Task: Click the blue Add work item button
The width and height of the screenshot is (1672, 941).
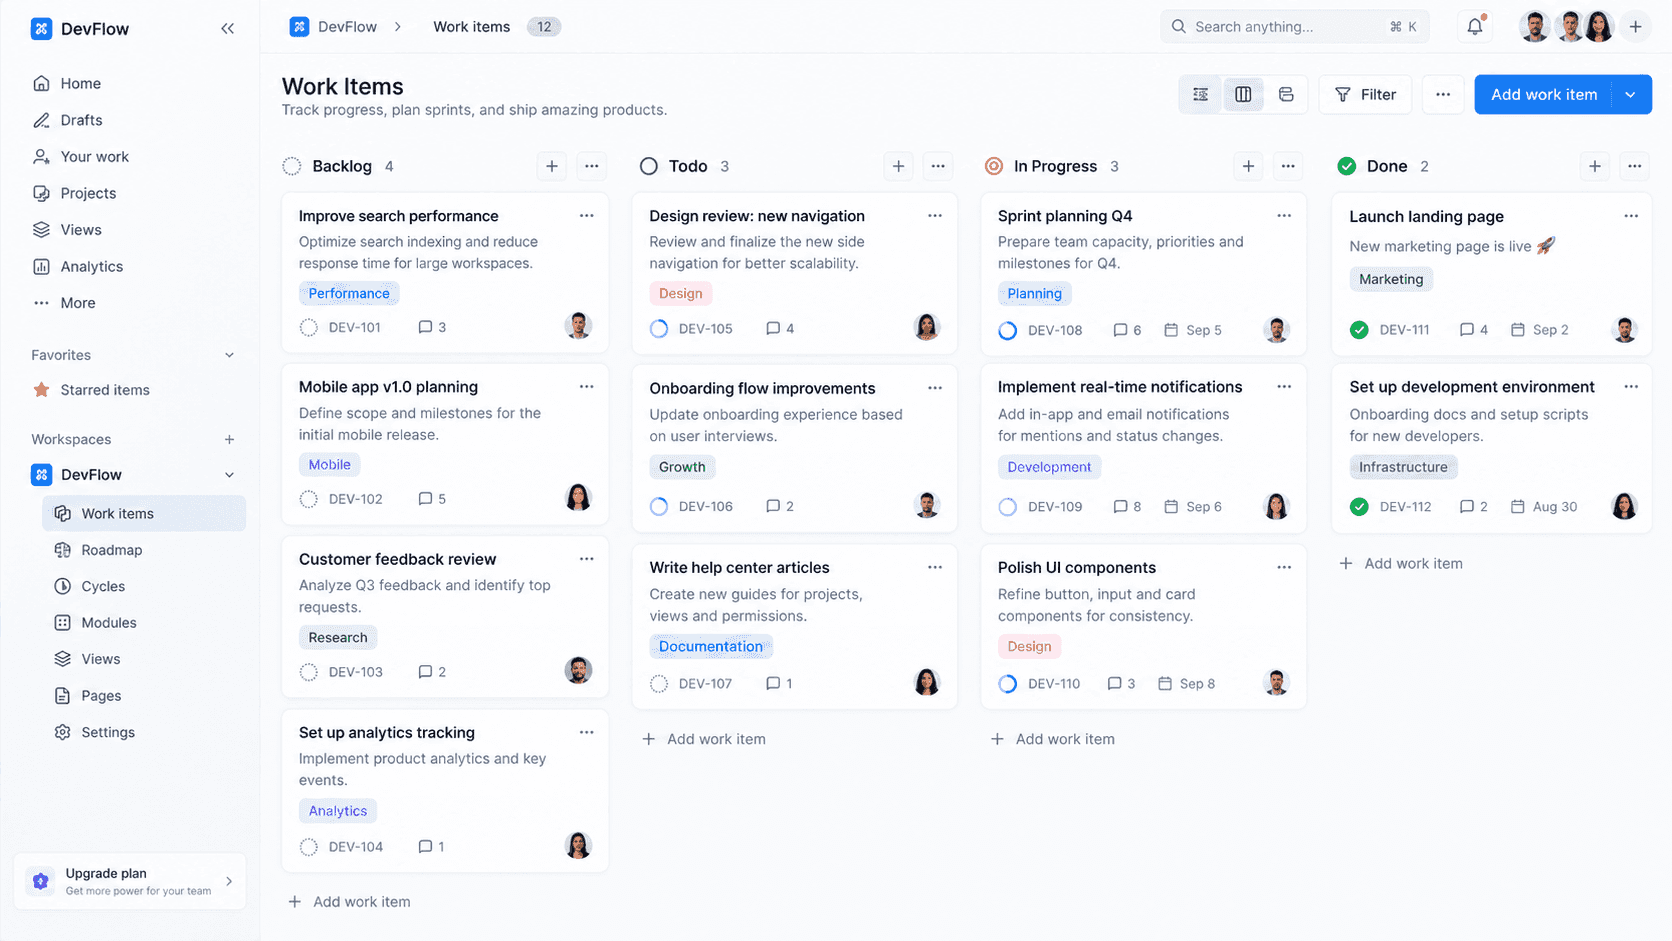Action: (x=1543, y=94)
